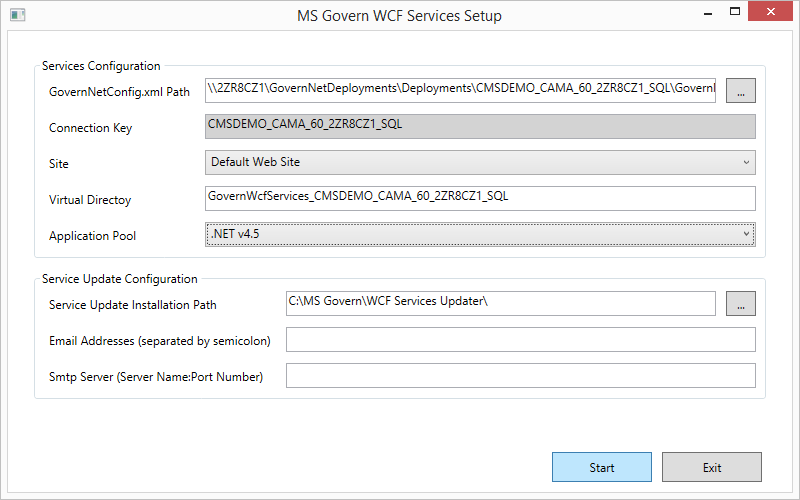Click the Smtp Server input field
Image resolution: width=800 pixels, height=500 pixels.
(x=520, y=375)
